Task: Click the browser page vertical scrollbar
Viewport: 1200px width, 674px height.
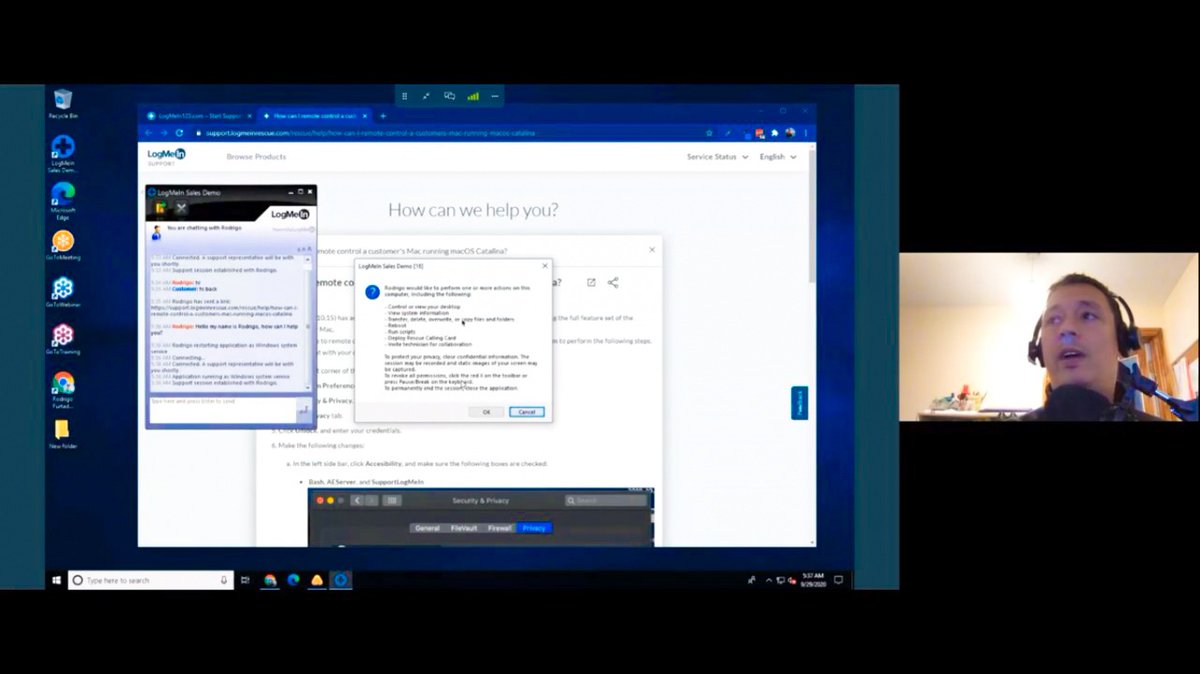Action: click(812, 215)
